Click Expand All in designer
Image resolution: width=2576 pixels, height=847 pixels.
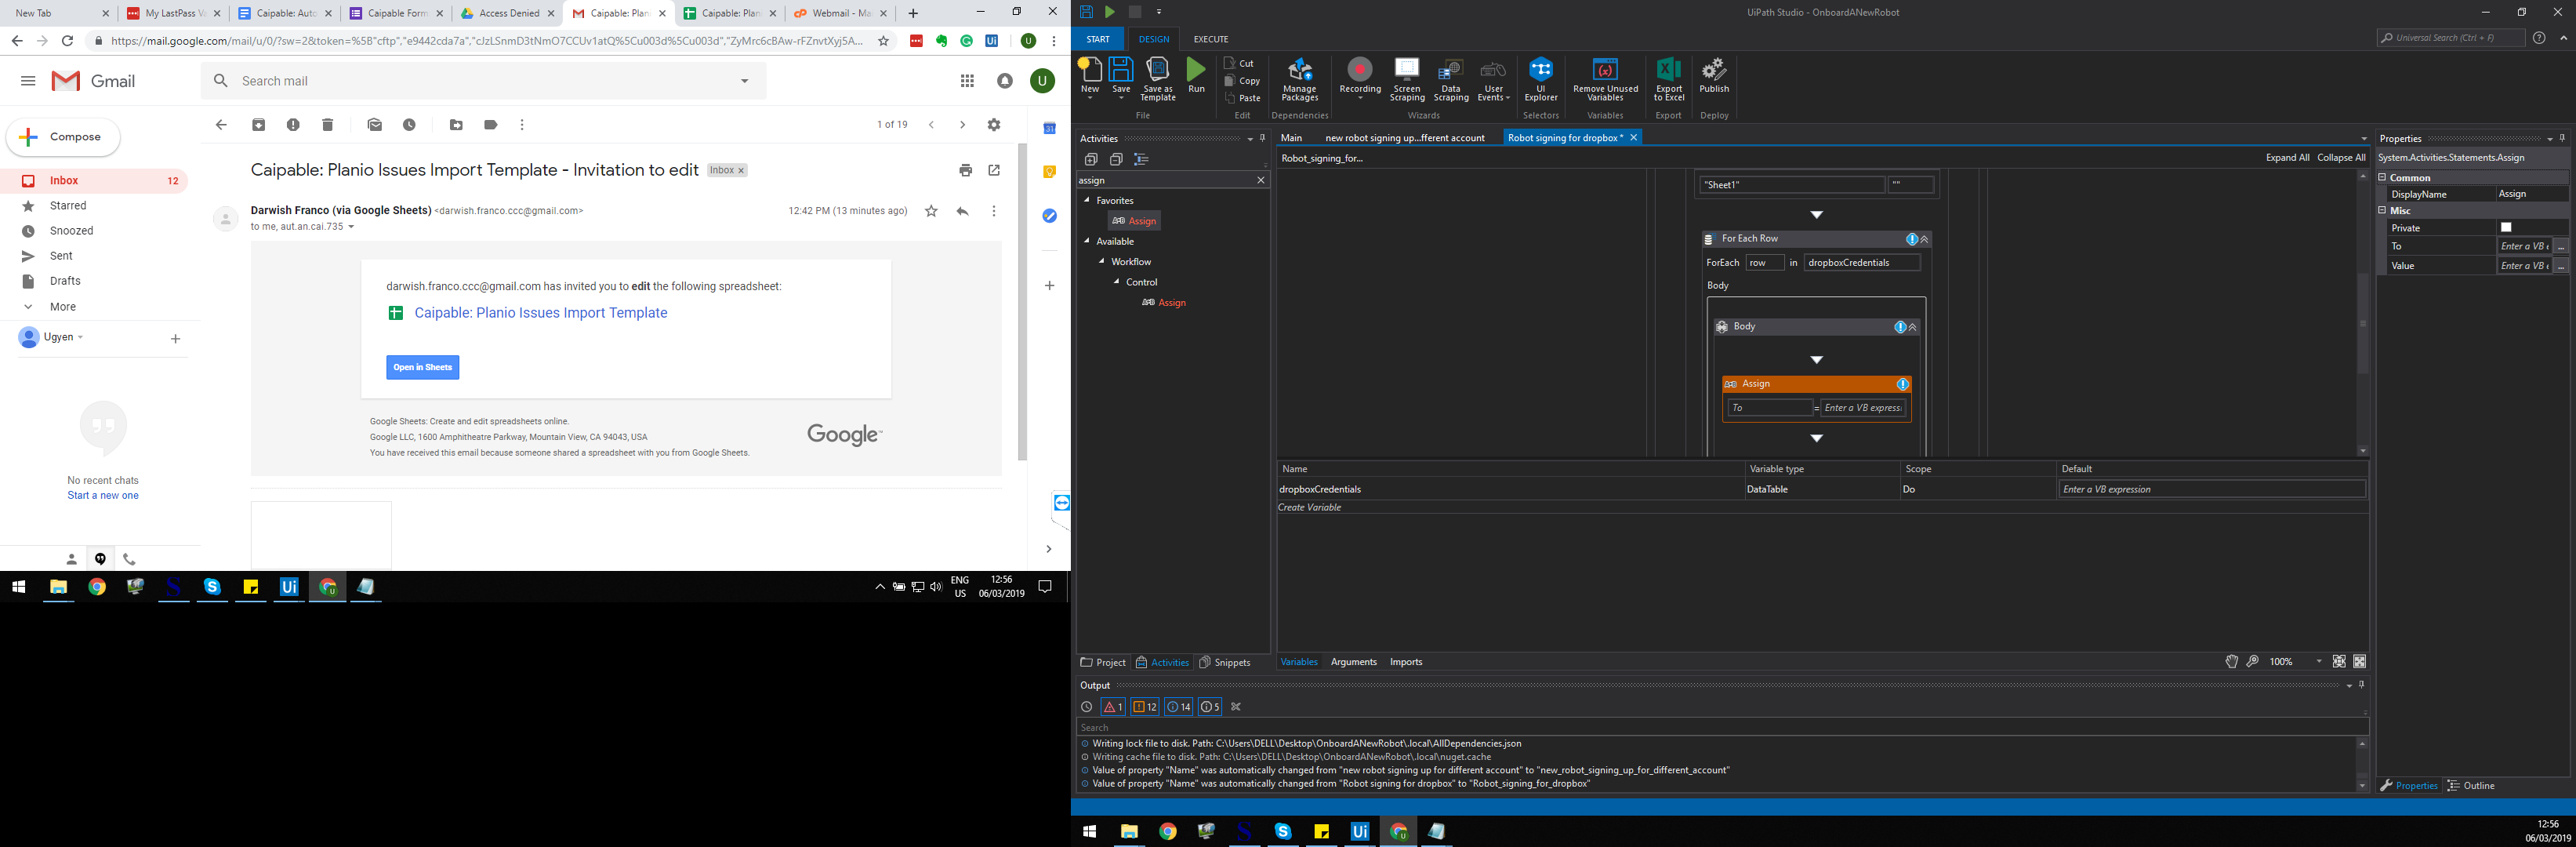(x=2287, y=158)
